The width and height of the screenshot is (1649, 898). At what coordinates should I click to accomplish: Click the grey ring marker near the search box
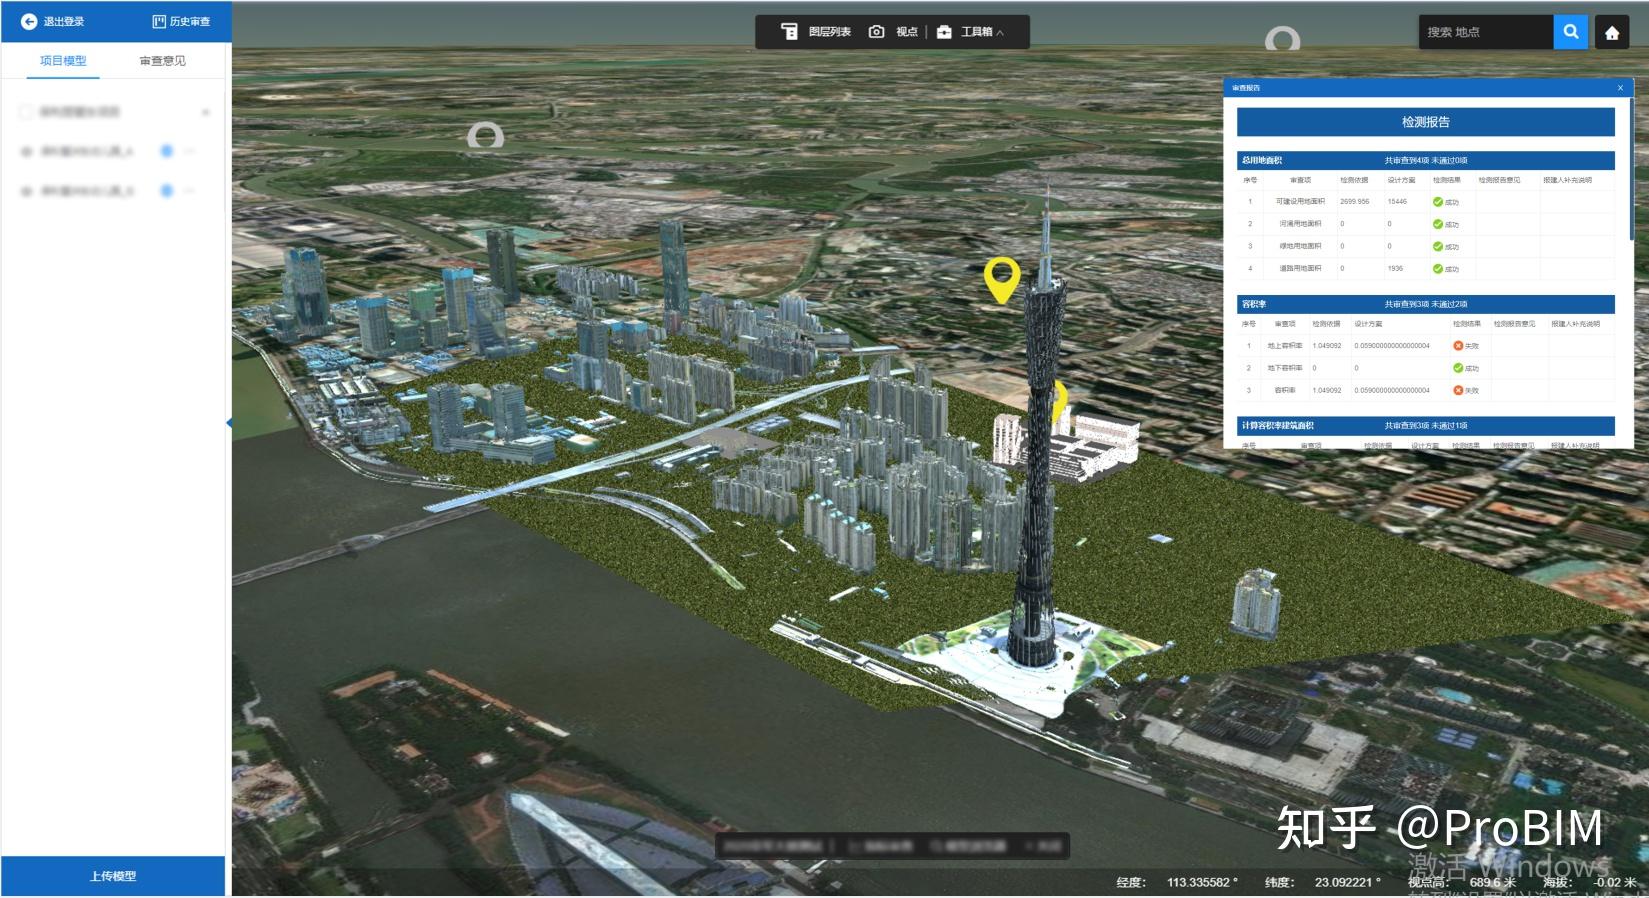click(1282, 39)
